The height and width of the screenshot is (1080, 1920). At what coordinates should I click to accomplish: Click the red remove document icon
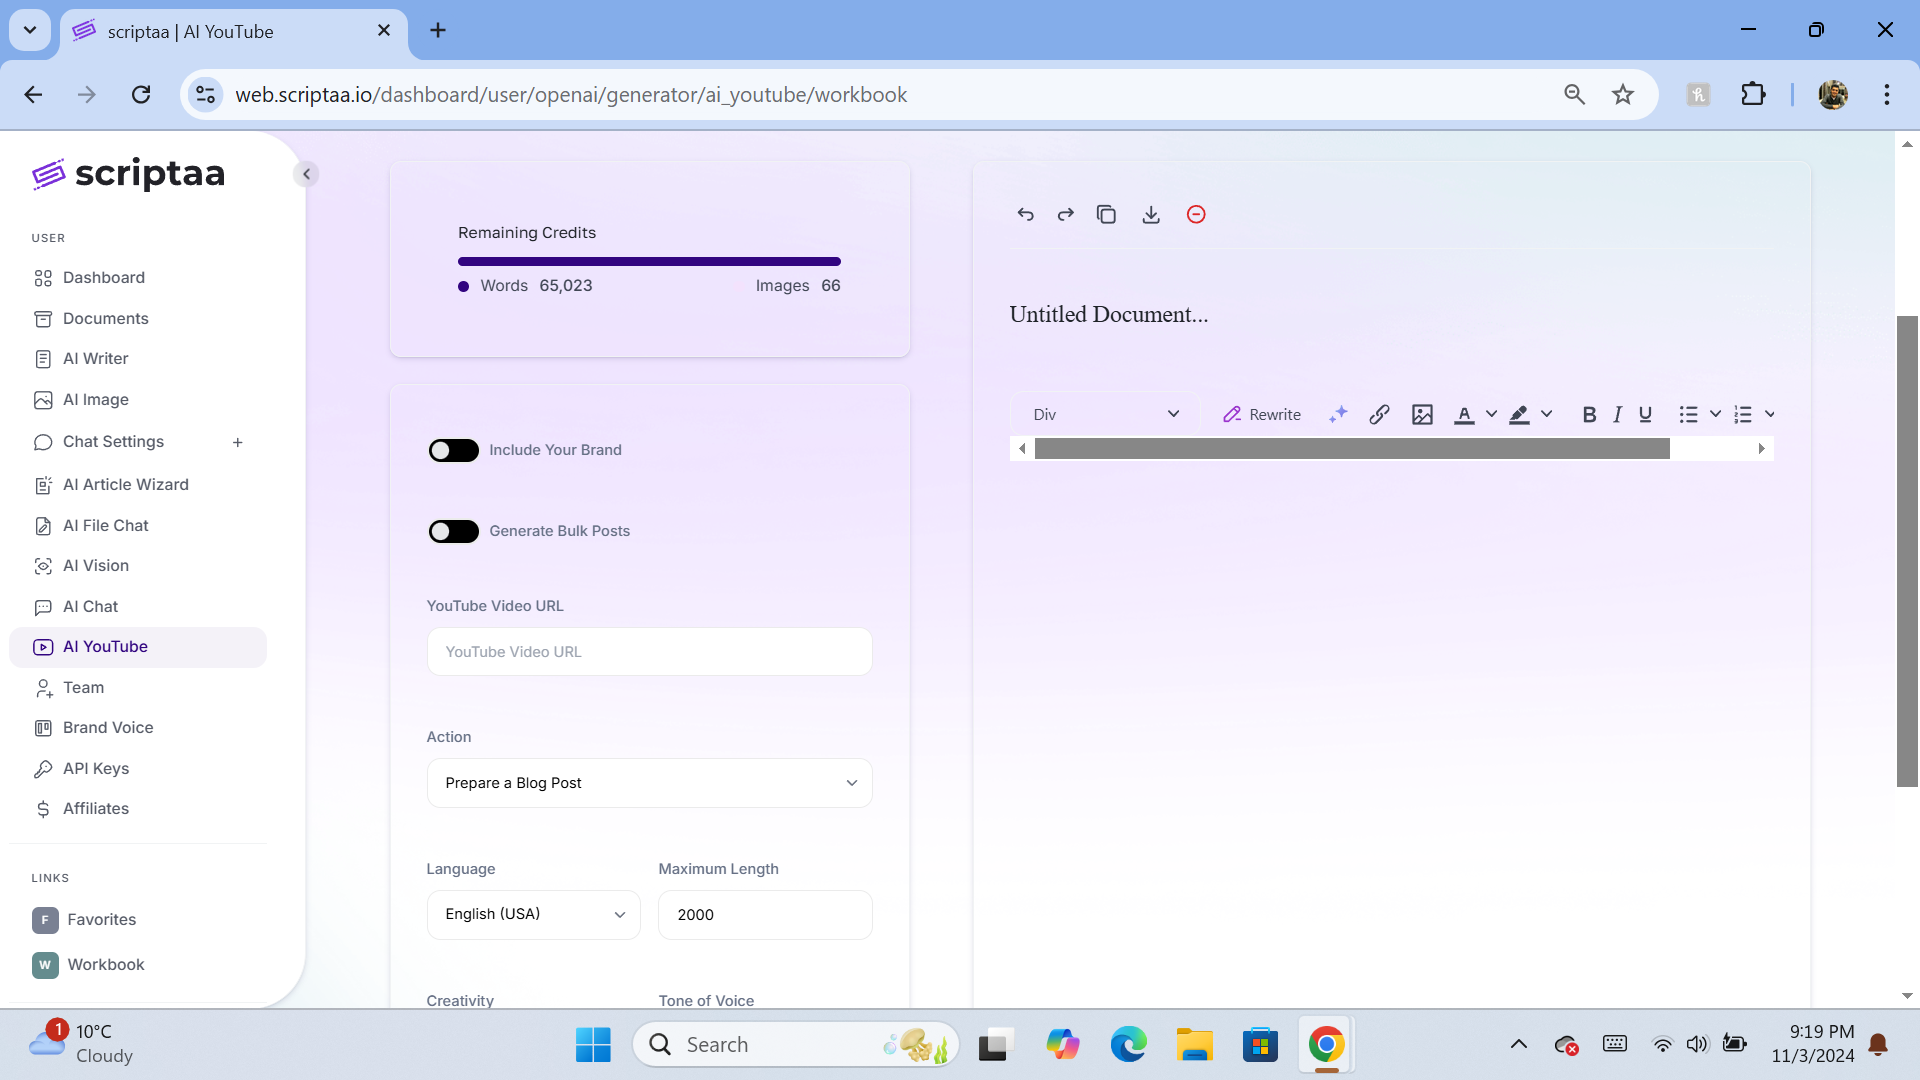coord(1196,214)
